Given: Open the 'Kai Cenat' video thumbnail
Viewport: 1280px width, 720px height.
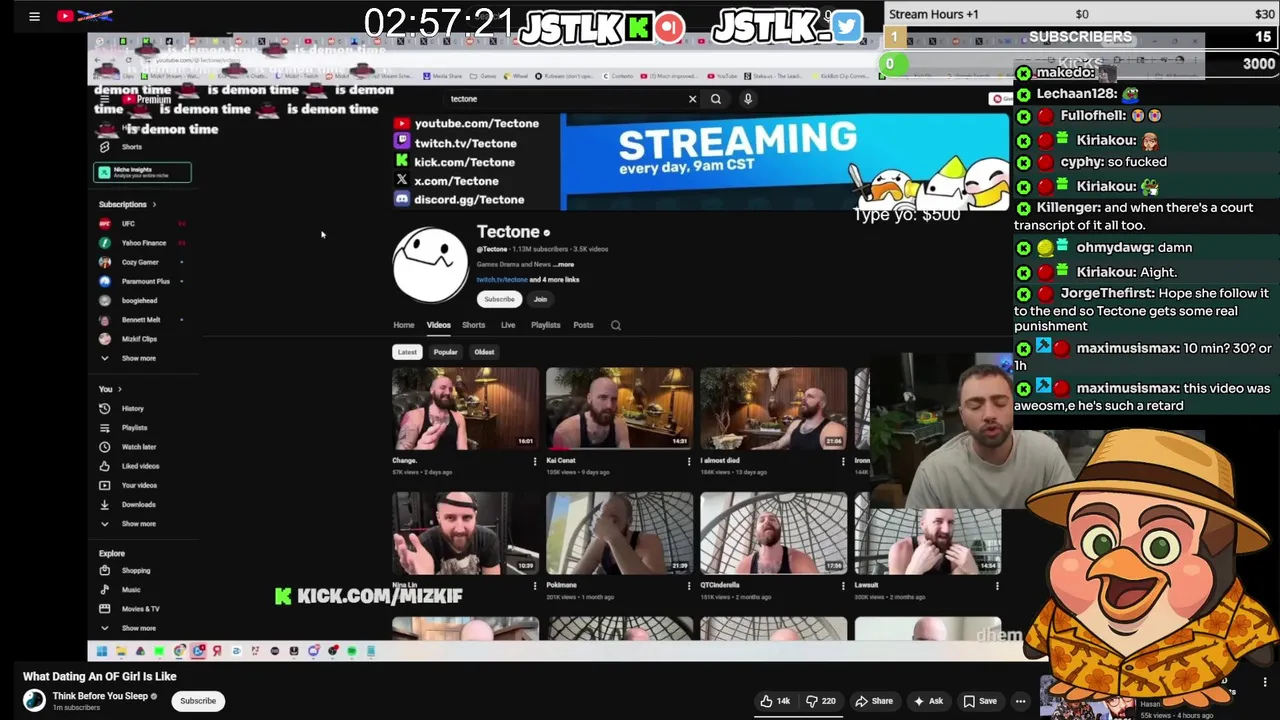Looking at the screenshot, I should point(619,408).
